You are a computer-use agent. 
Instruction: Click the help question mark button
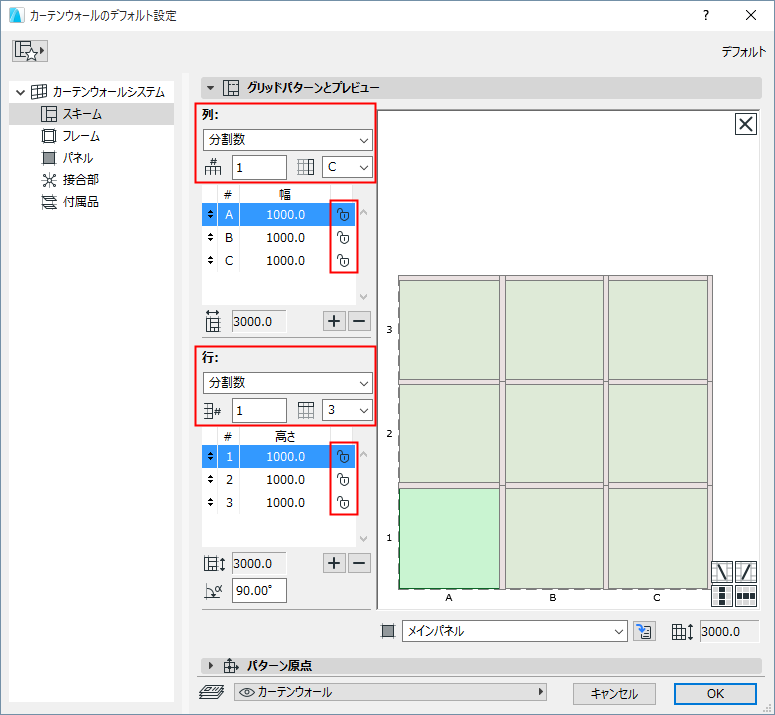pos(706,15)
